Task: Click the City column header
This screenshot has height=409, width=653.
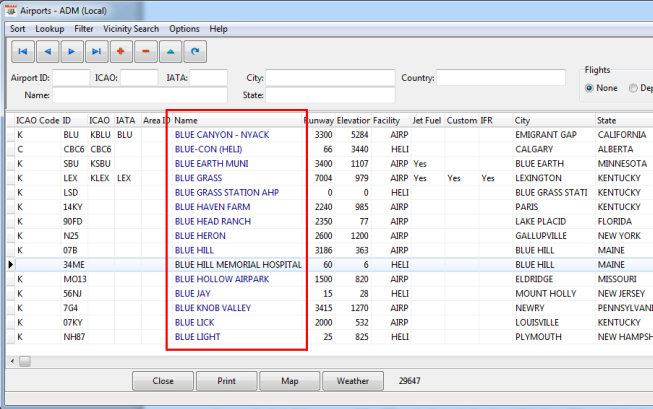Action: (553, 120)
